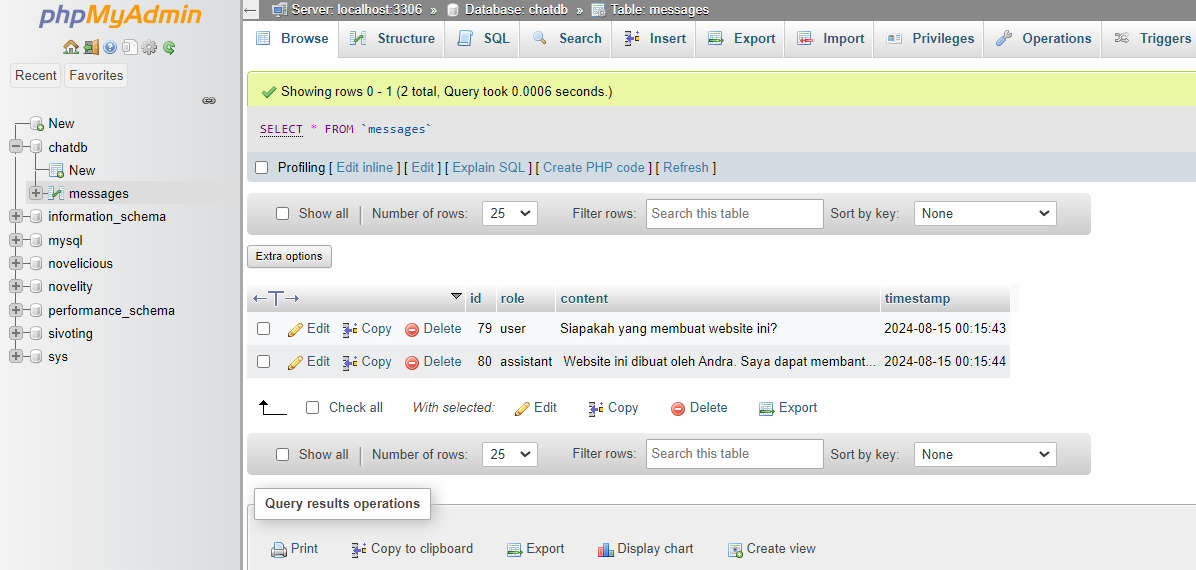Screen dimensions: 1196x570
Task: Open lower Number of rows dropdown
Action: pyautogui.click(x=510, y=454)
